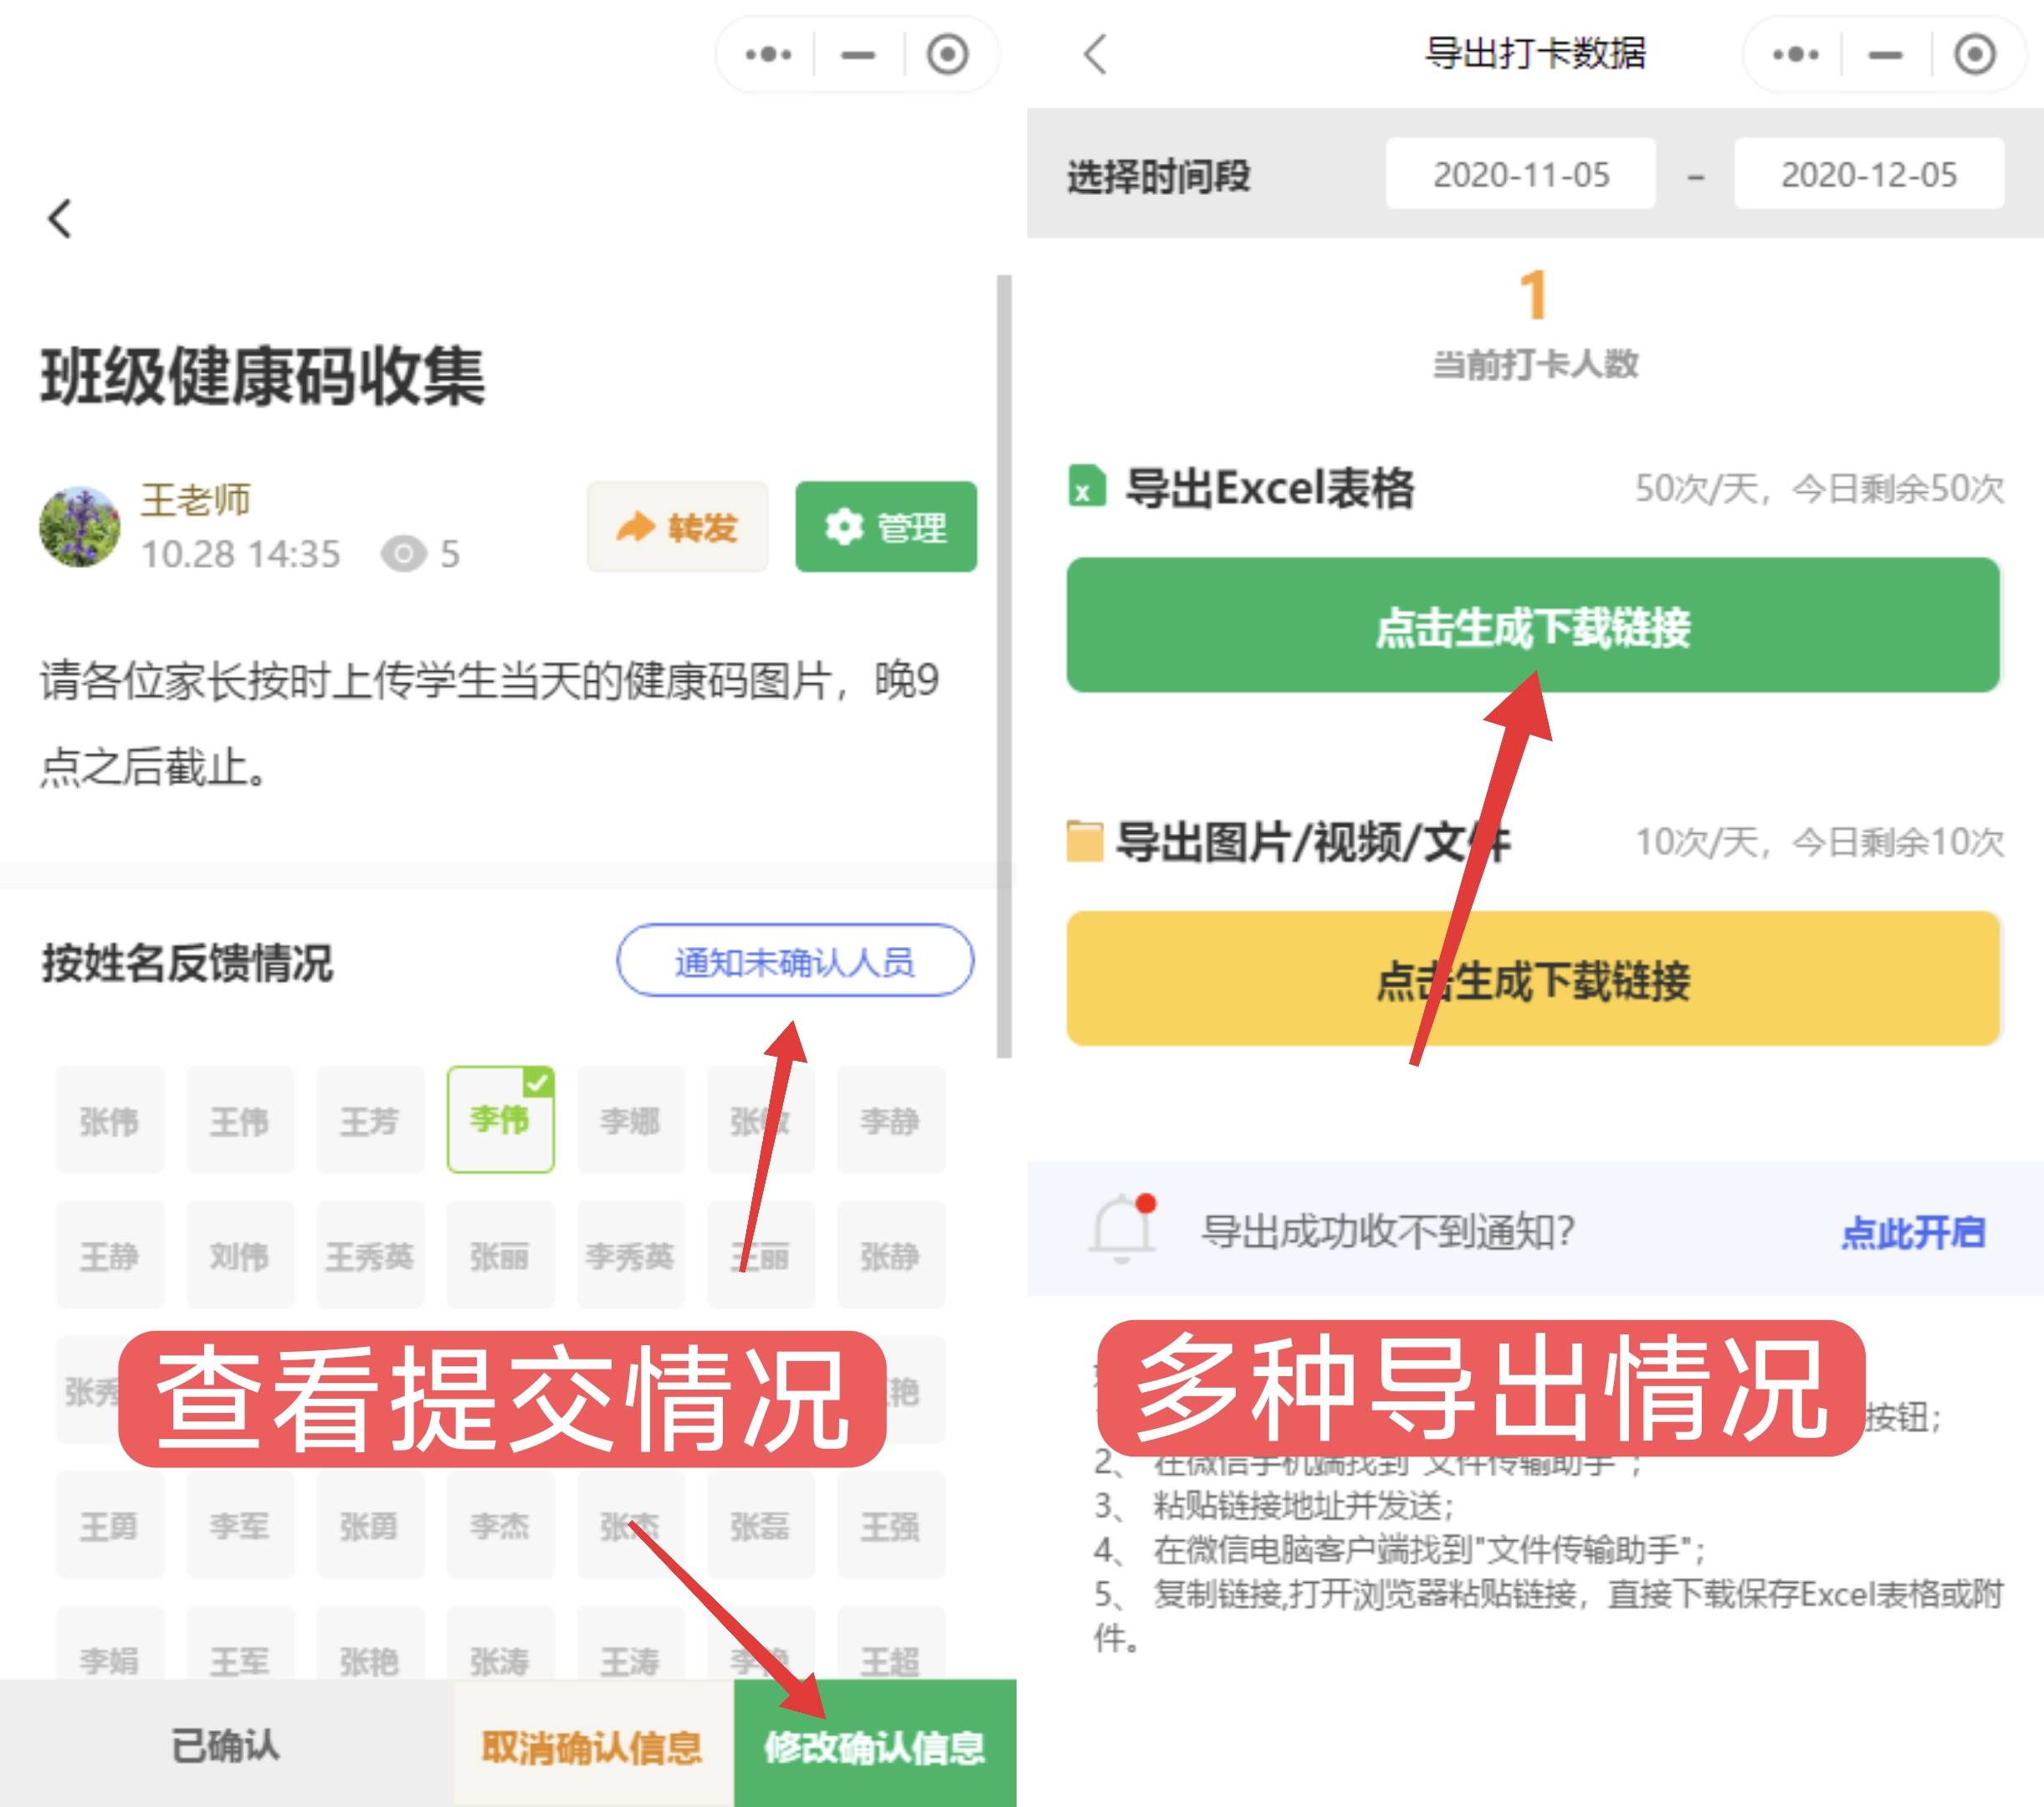
Task: Open end date picker 2020-12-05
Action: pos(1868,175)
